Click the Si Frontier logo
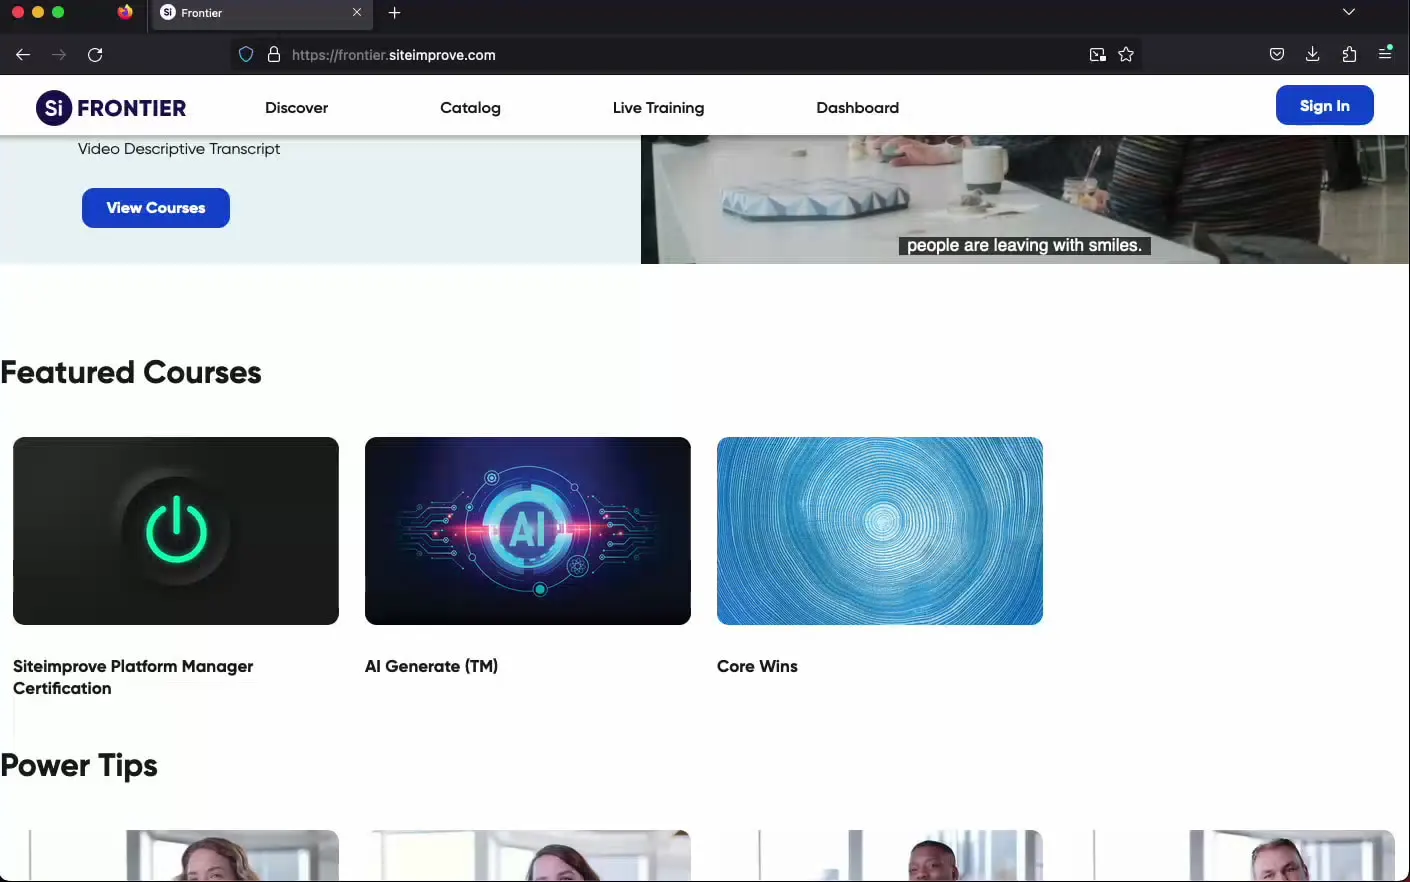 pos(111,108)
